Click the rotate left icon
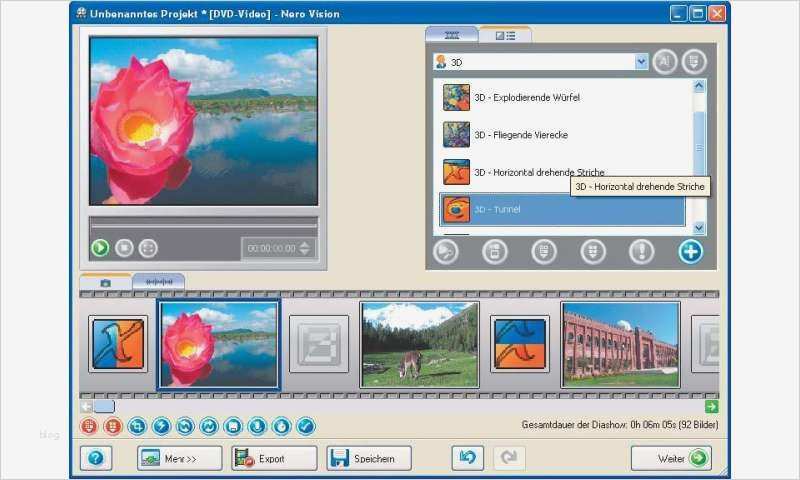 185,426
